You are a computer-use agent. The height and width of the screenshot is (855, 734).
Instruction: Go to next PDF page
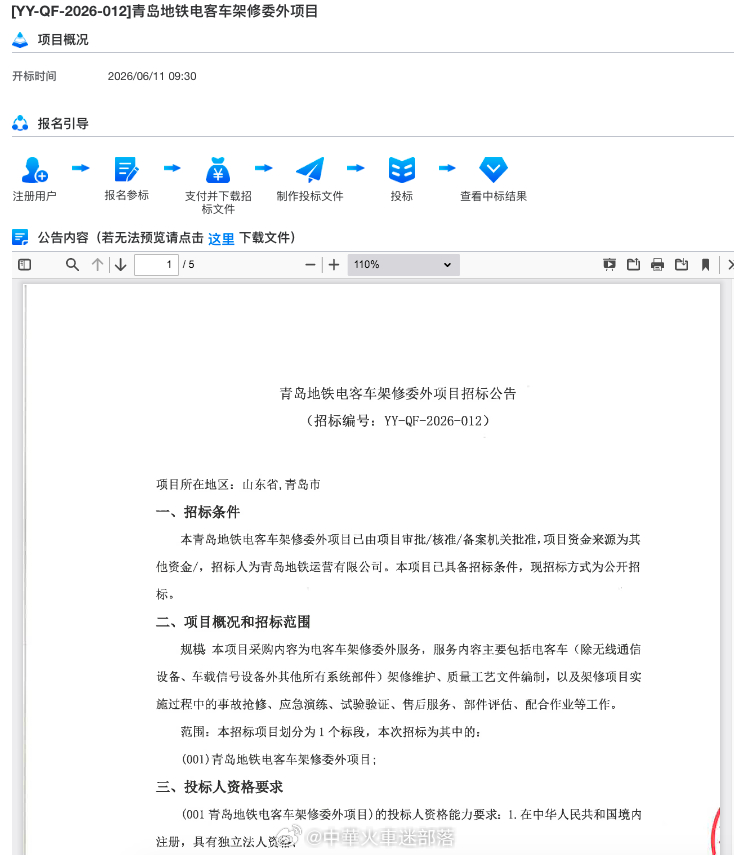click(x=121, y=265)
